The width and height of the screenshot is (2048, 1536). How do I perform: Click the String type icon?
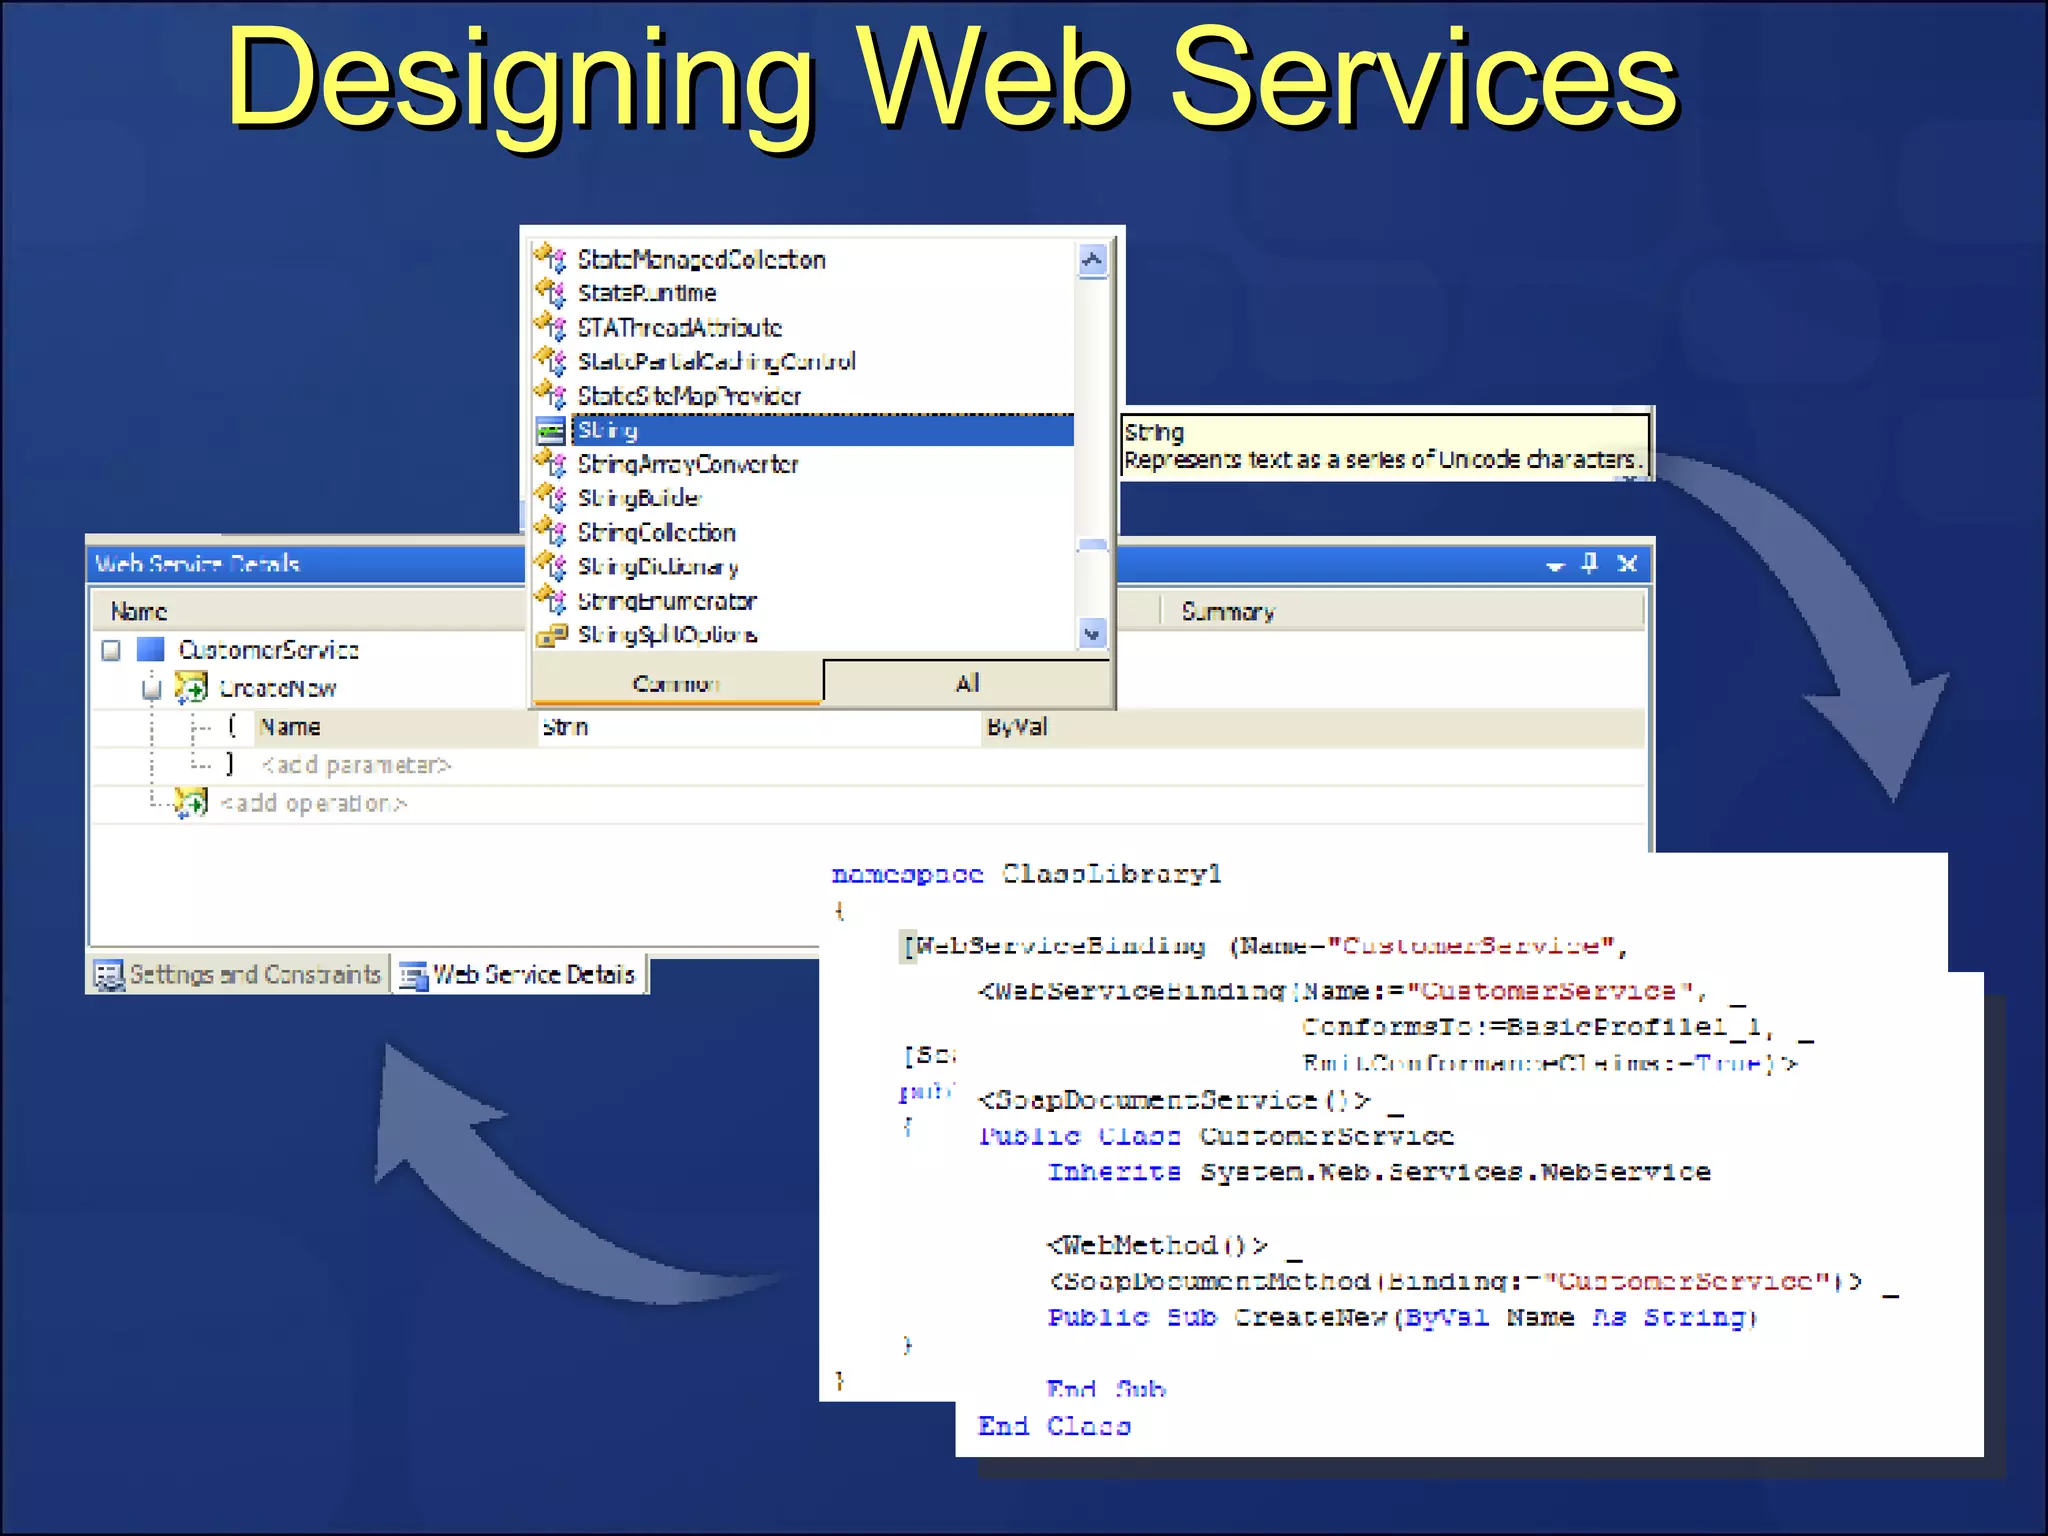click(551, 431)
